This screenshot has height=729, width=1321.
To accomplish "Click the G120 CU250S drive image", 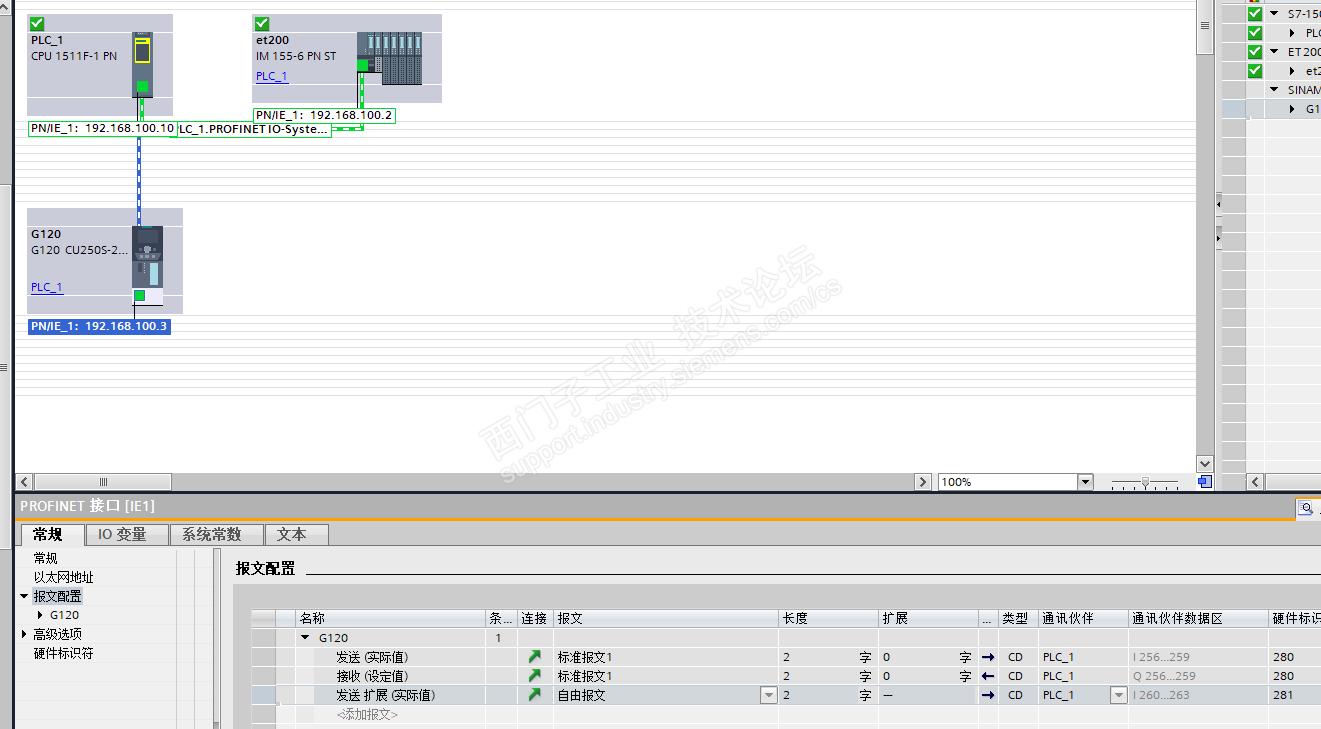I will point(147,265).
